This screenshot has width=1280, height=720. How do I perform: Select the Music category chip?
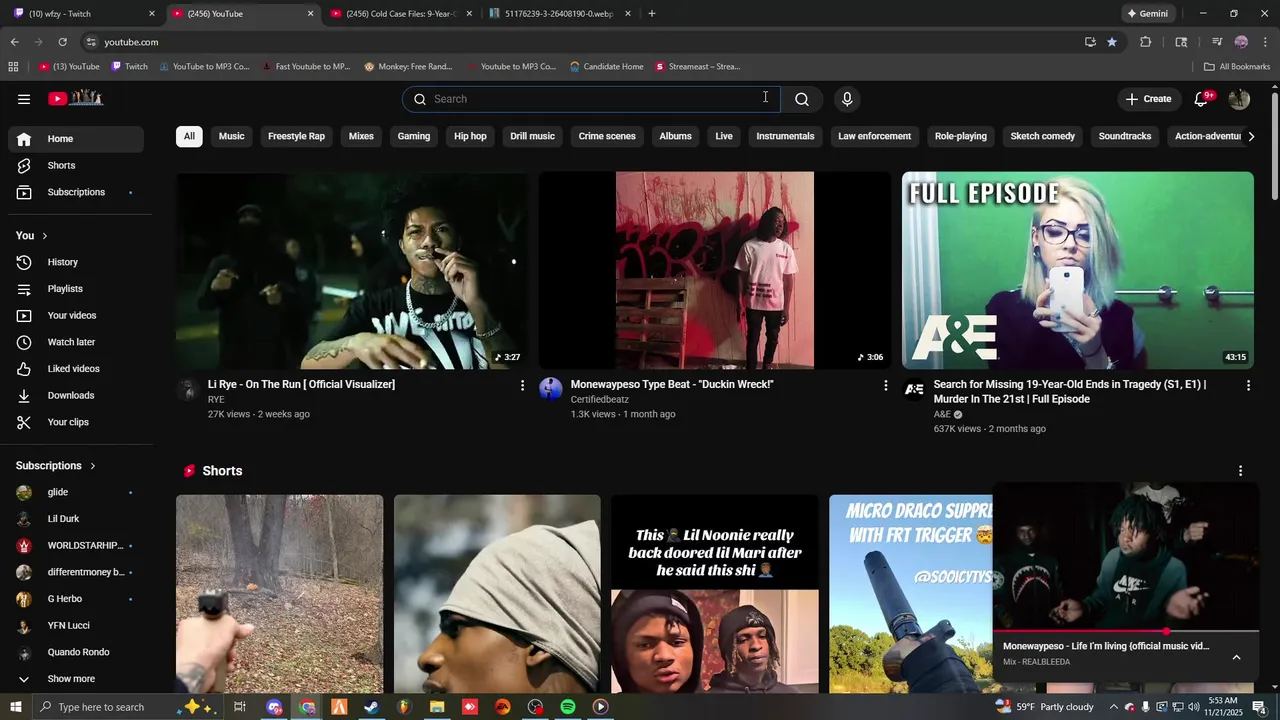pyautogui.click(x=232, y=136)
